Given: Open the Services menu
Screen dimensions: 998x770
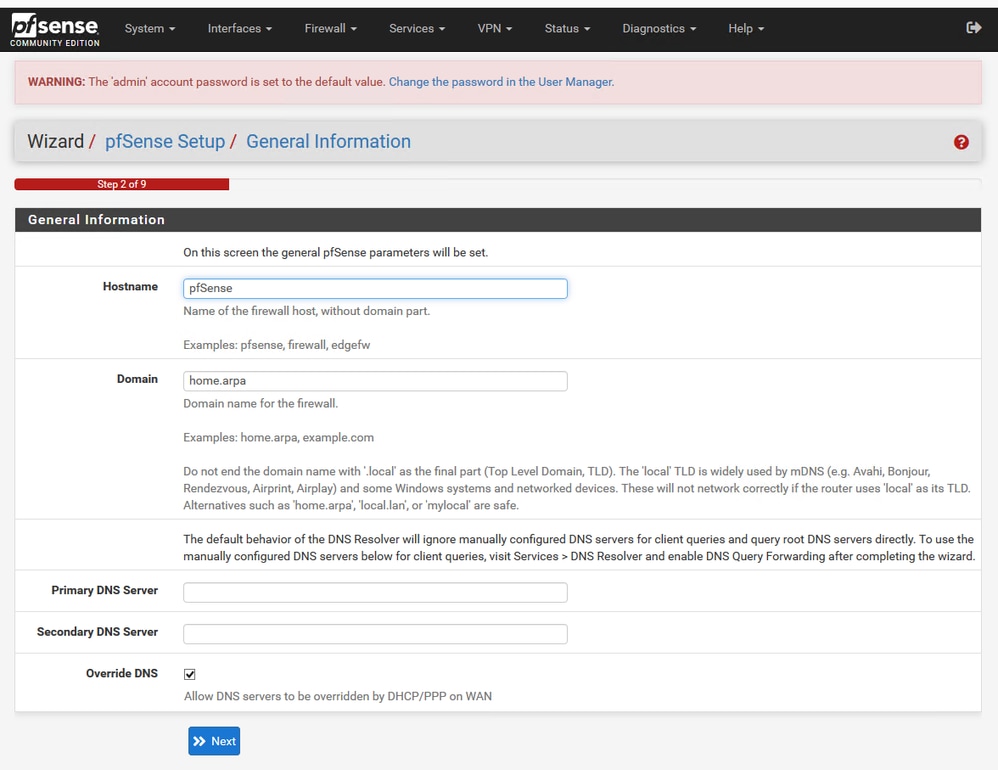Looking at the screenshot, I should tap(417, 29).
